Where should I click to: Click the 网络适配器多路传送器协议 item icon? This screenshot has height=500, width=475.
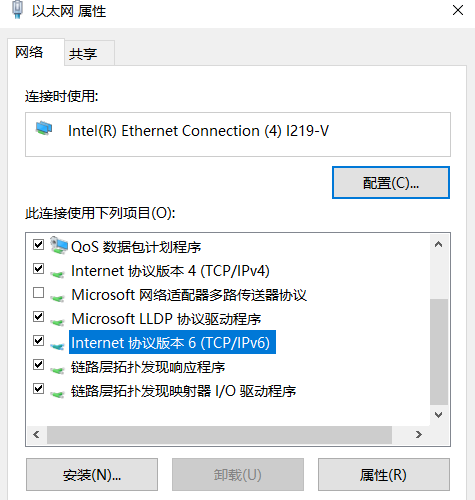click(x=57, y=298)
